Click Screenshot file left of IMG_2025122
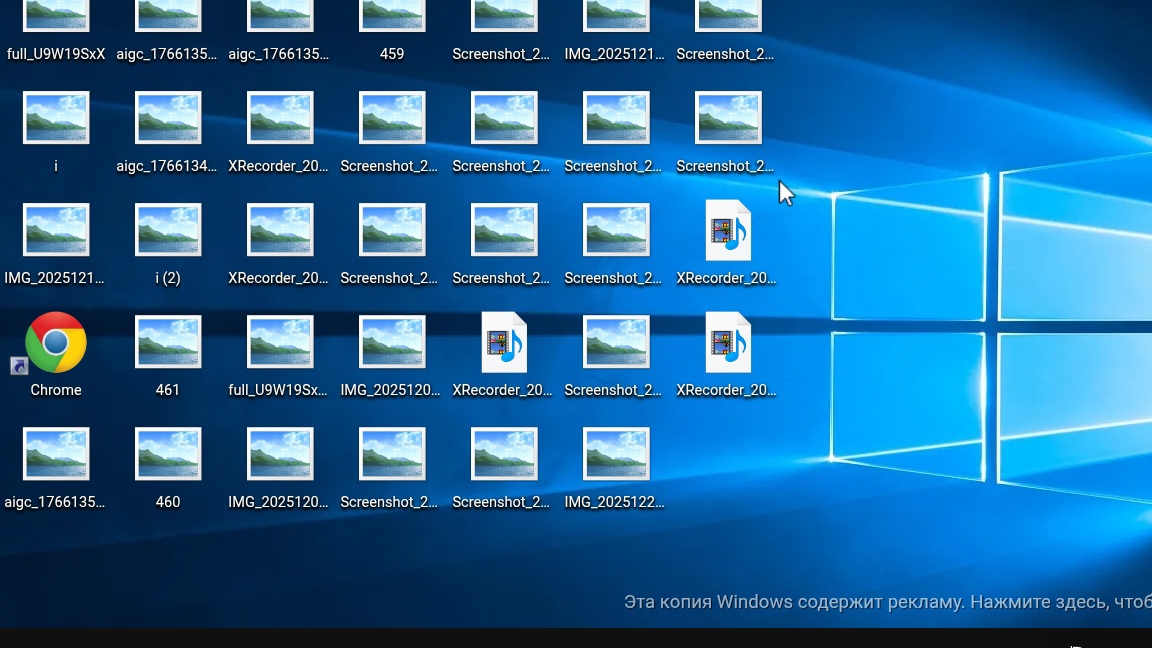 (x=504, y=455)
